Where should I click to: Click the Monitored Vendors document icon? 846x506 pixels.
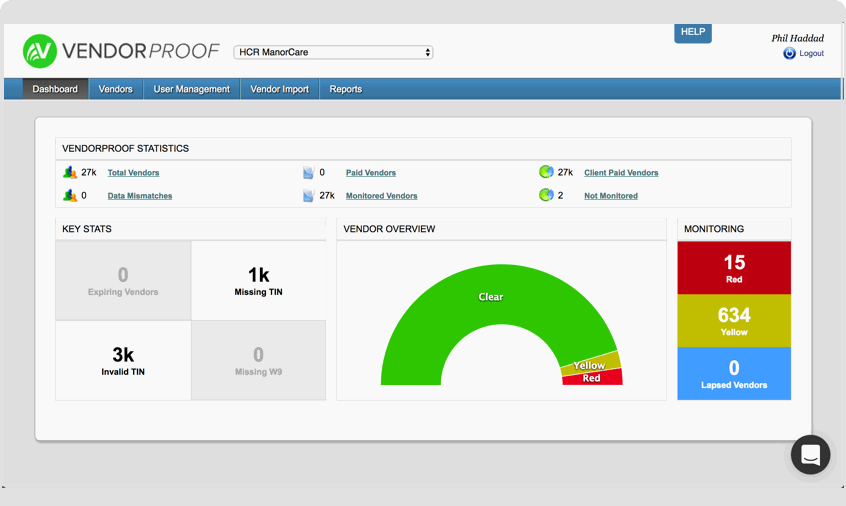tap(308, 195)
